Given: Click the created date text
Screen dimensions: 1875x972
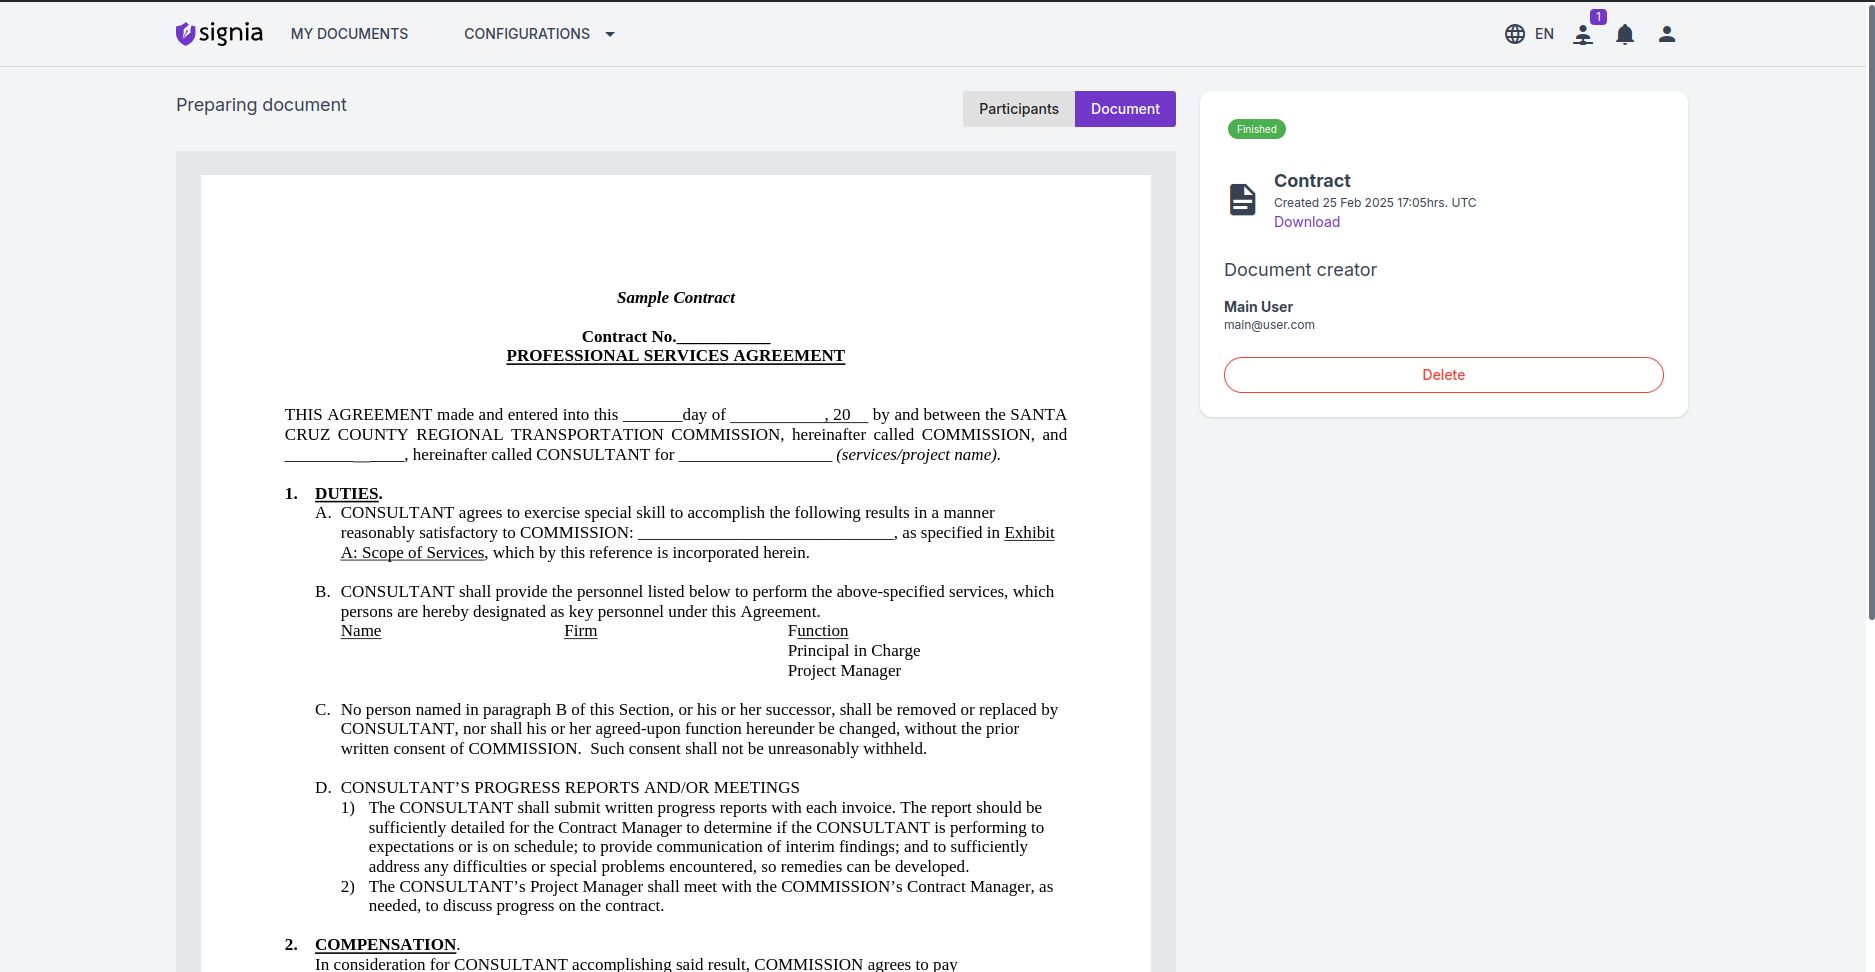Looking at the screenshot, I should [x=1375, y=203].
